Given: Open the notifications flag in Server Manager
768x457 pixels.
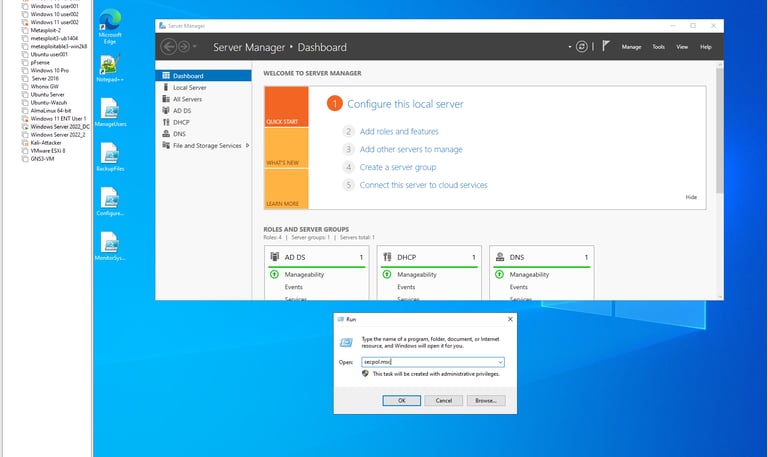Looking at the screenshot, I should point(606,46).
